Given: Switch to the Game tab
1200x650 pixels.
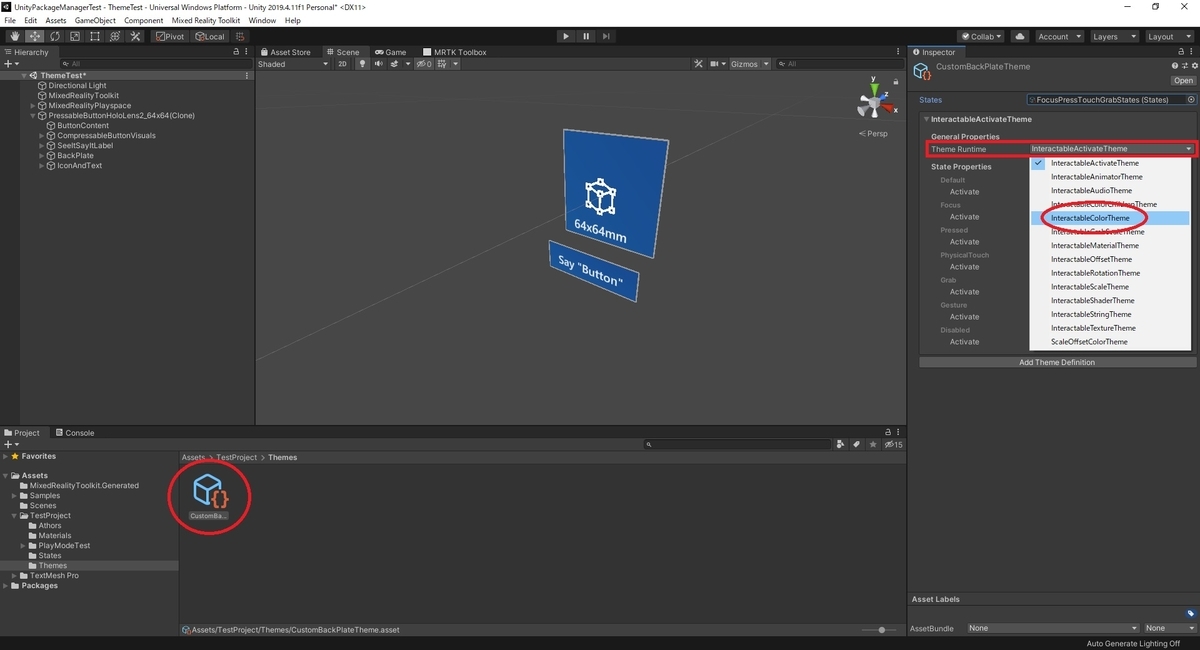Looking at the screenshot, I should [x=391, y=52].
